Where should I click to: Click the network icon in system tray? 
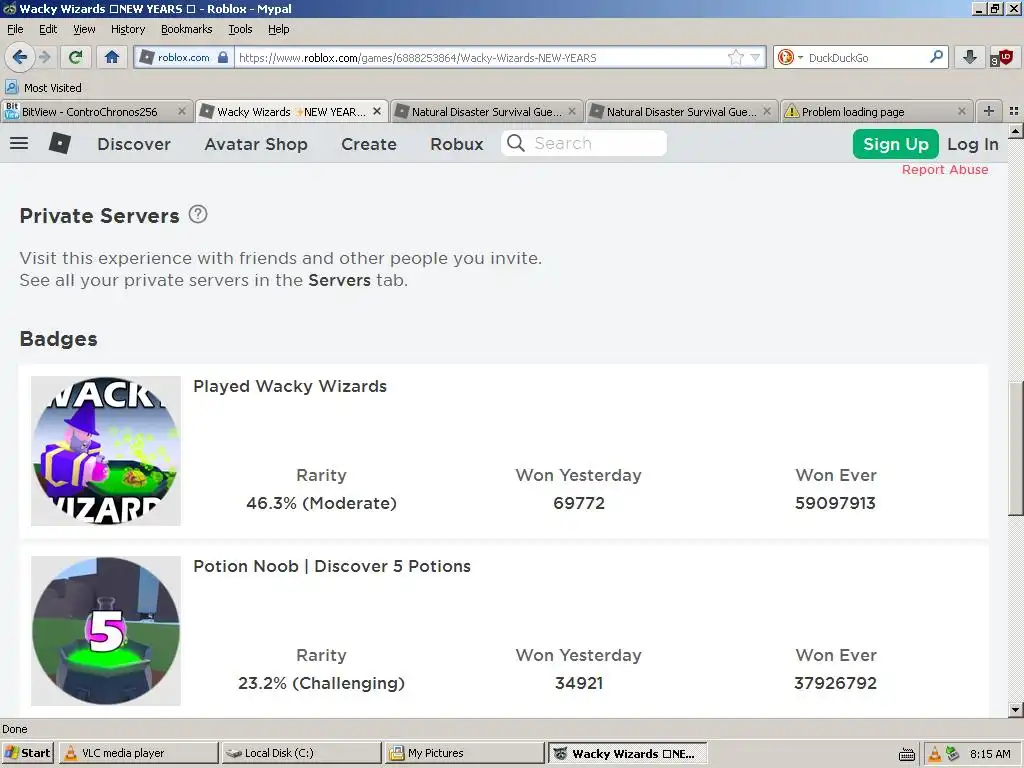click(953, 754)
